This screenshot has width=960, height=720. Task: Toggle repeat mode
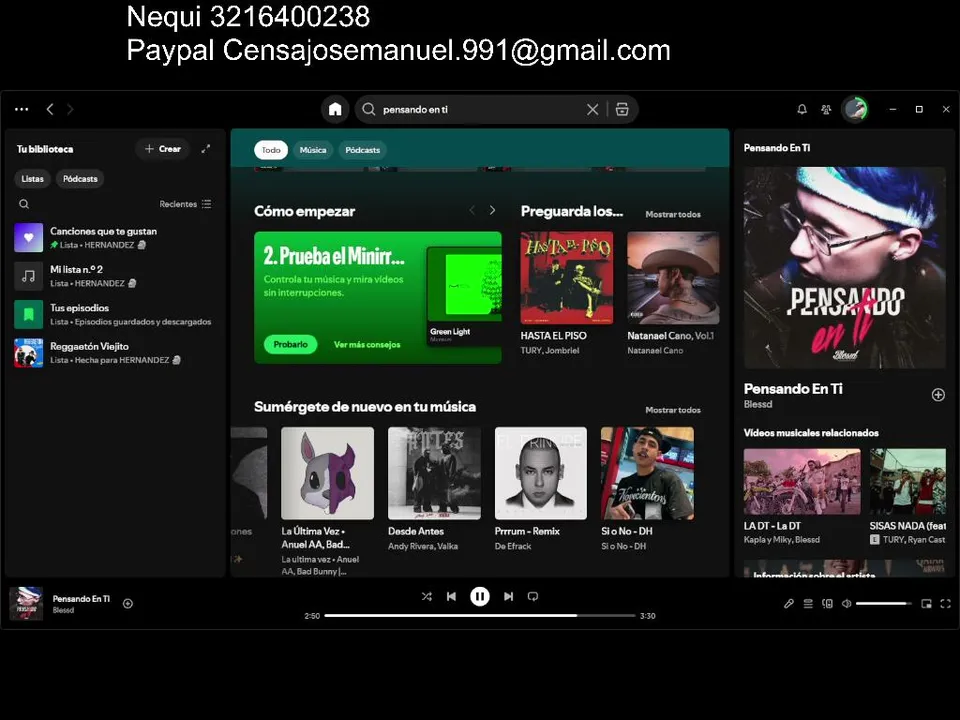(x=533, y=596)
